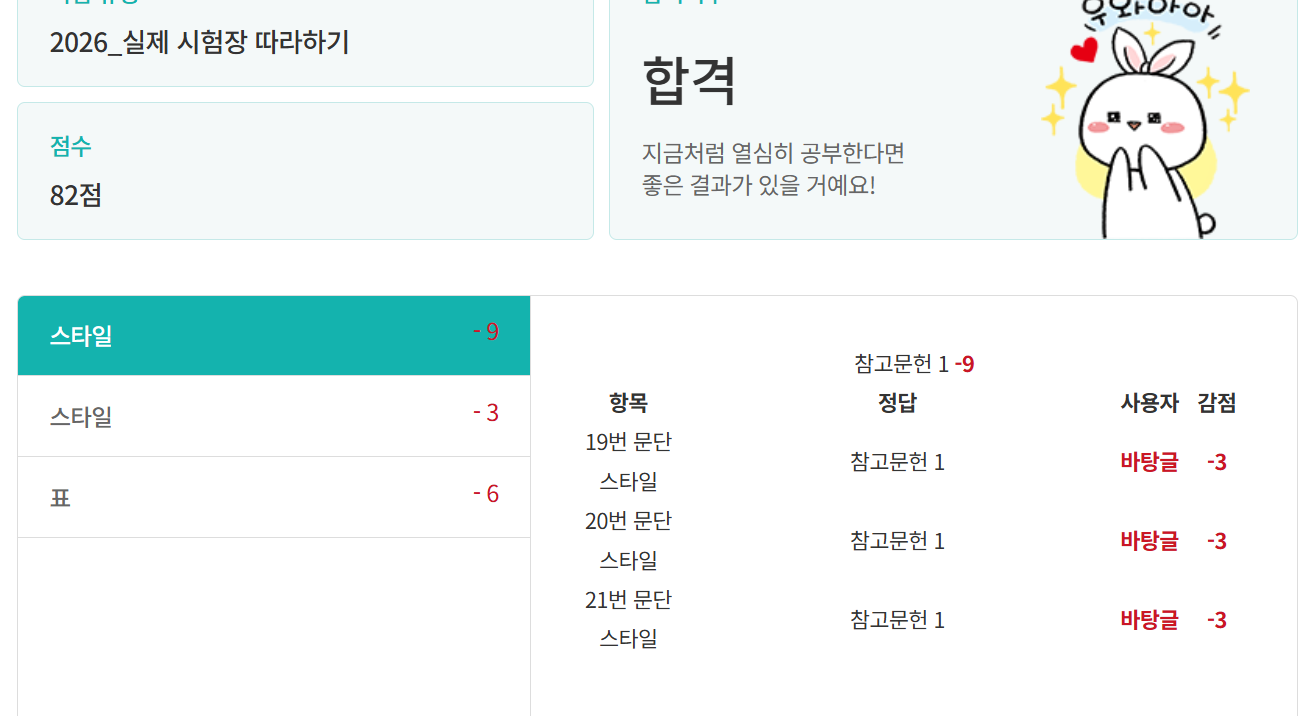Click the 참고문헌 1 -9 section heading
Image resolution: width=1307 pixels, height=716 pixels.
(x=914, y=364)
